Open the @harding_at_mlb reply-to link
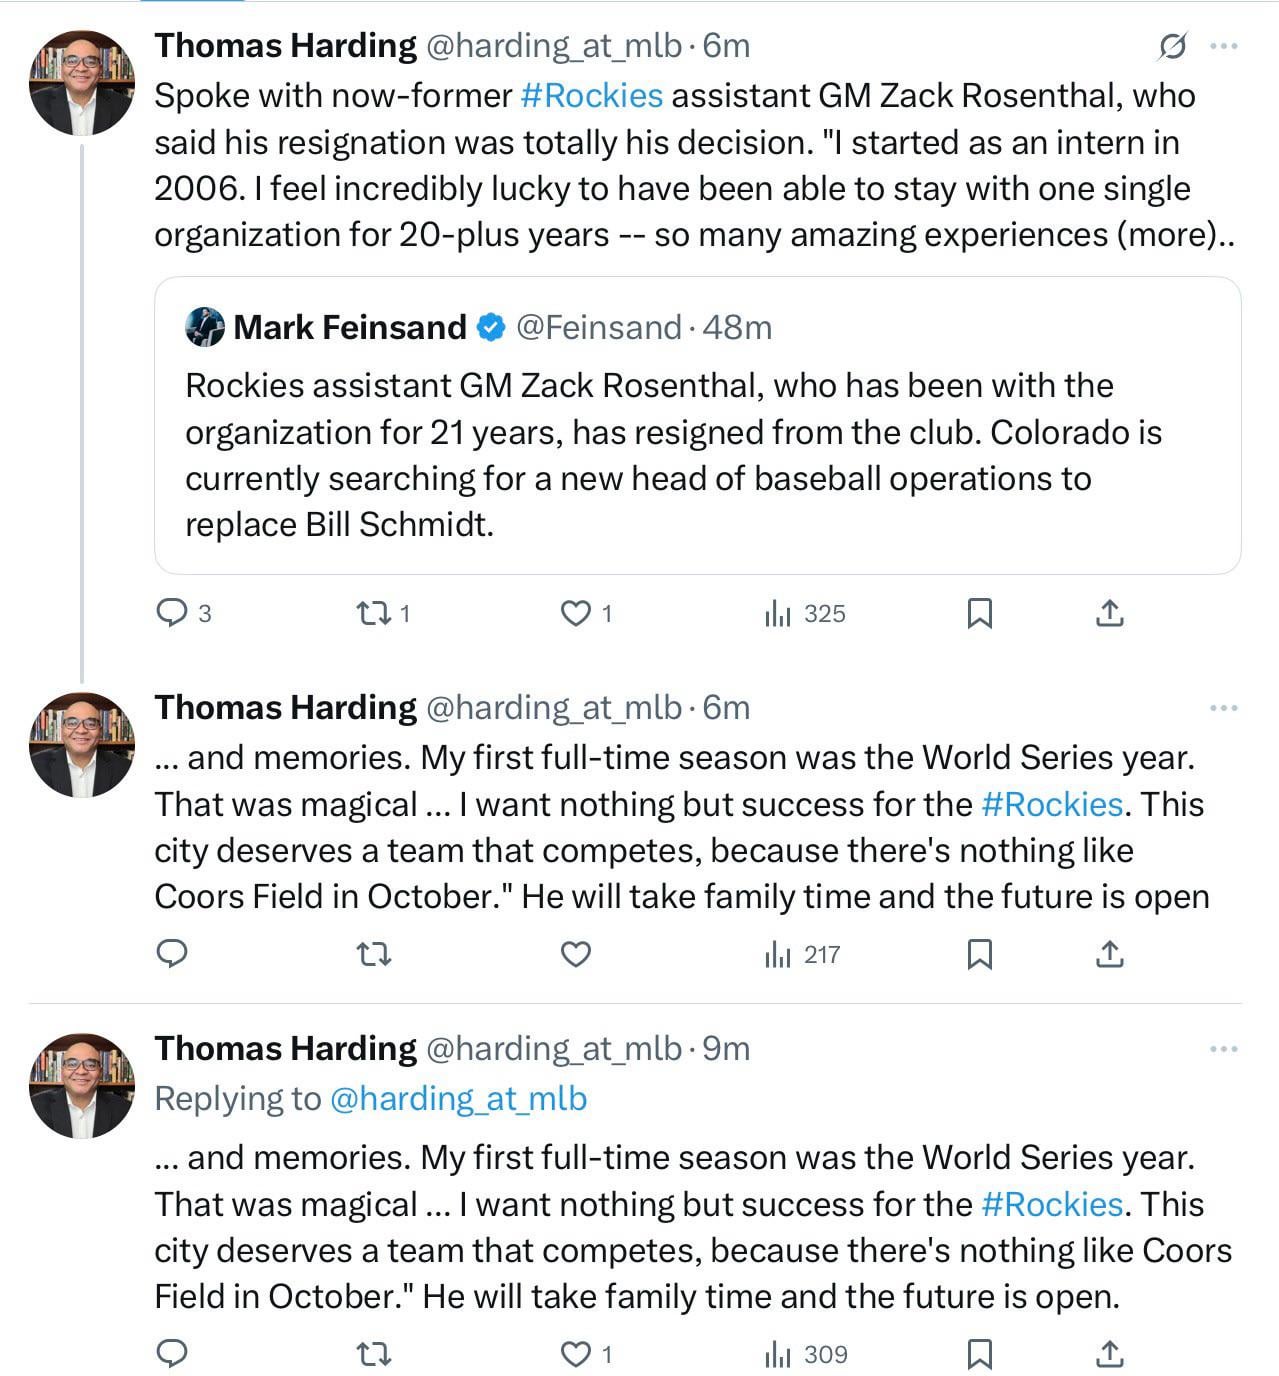 (x=457, y=1099)
